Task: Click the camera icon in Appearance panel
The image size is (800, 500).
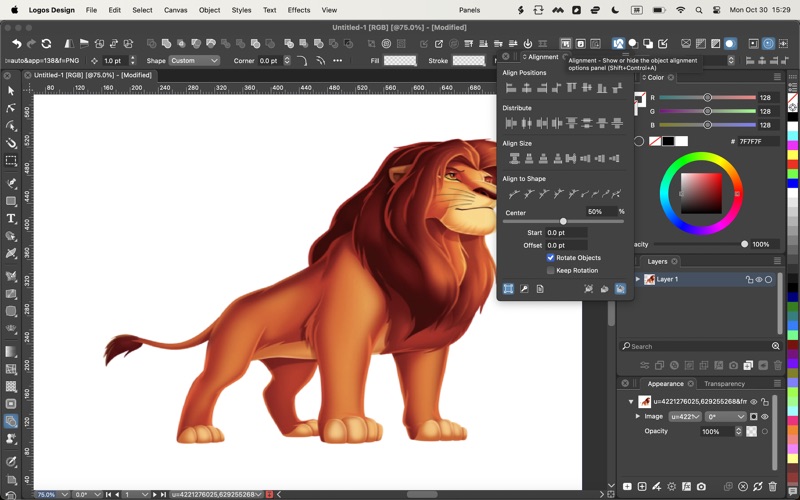Action: [702, 487]
